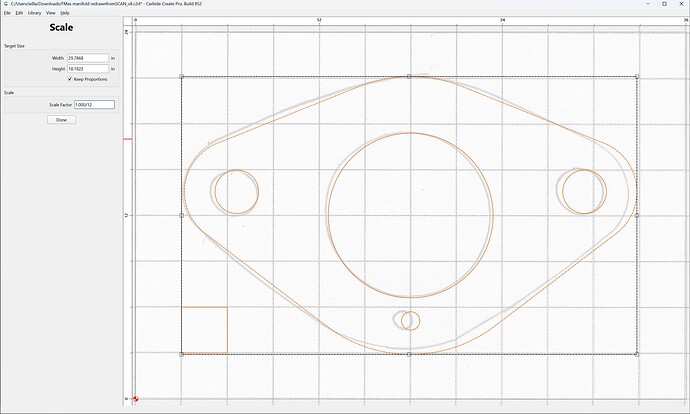Click the left-middle selection handle
Viewport: 690px width, 414px height.
pyautogui.click(x=181, y=216)
